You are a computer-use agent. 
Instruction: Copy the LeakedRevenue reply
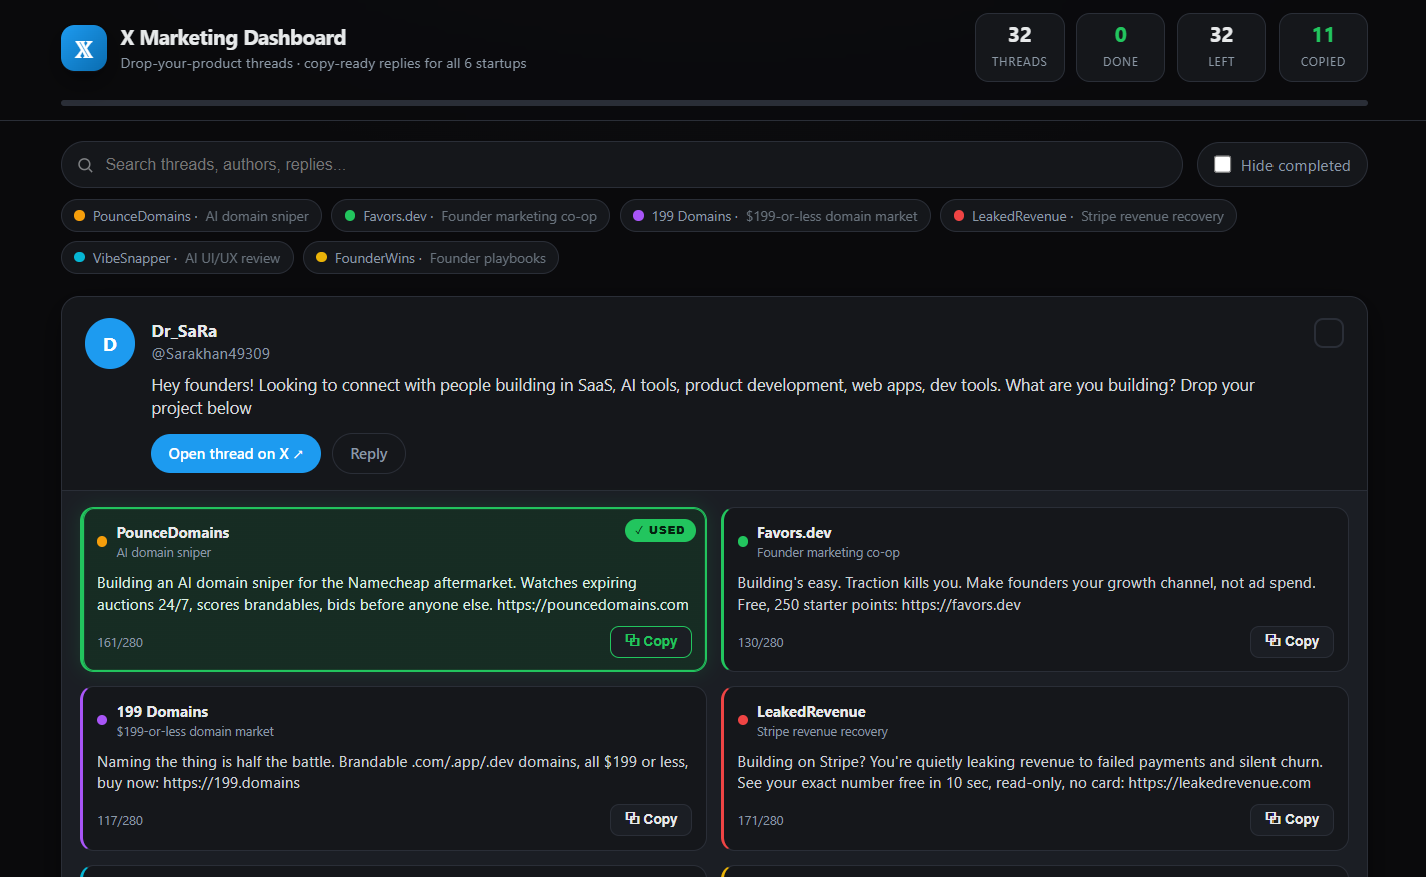point(1292,820)
